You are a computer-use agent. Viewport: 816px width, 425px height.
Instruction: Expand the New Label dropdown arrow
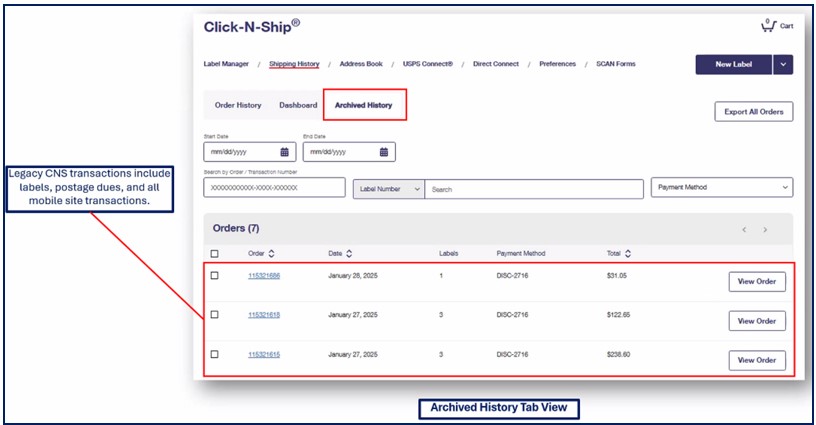click(783, 65)
